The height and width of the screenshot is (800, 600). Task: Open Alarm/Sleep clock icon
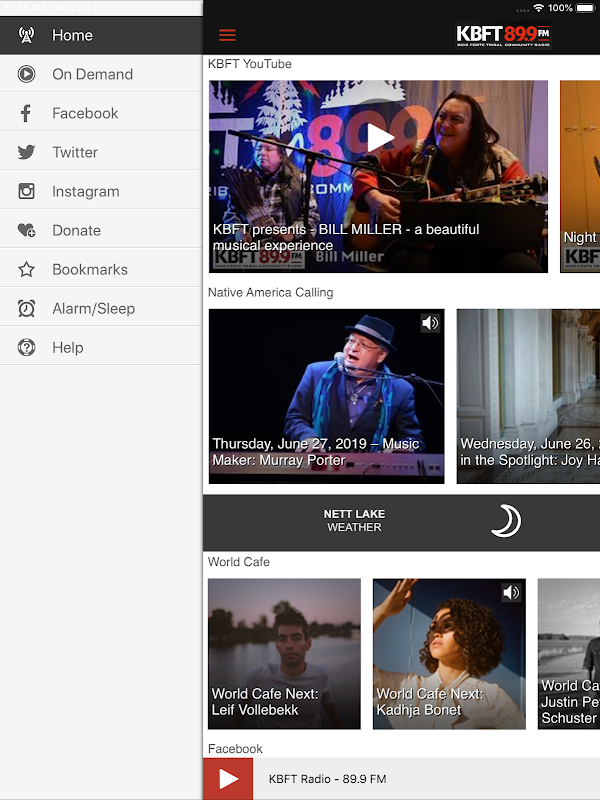[27, 308]
